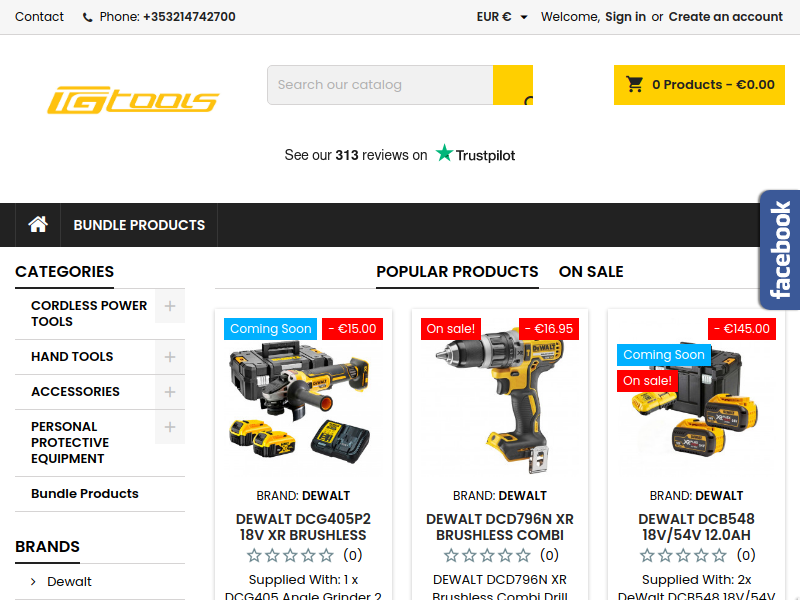
Task: Click the 313 reviews Trustpilot text
Action: (356, 155)
